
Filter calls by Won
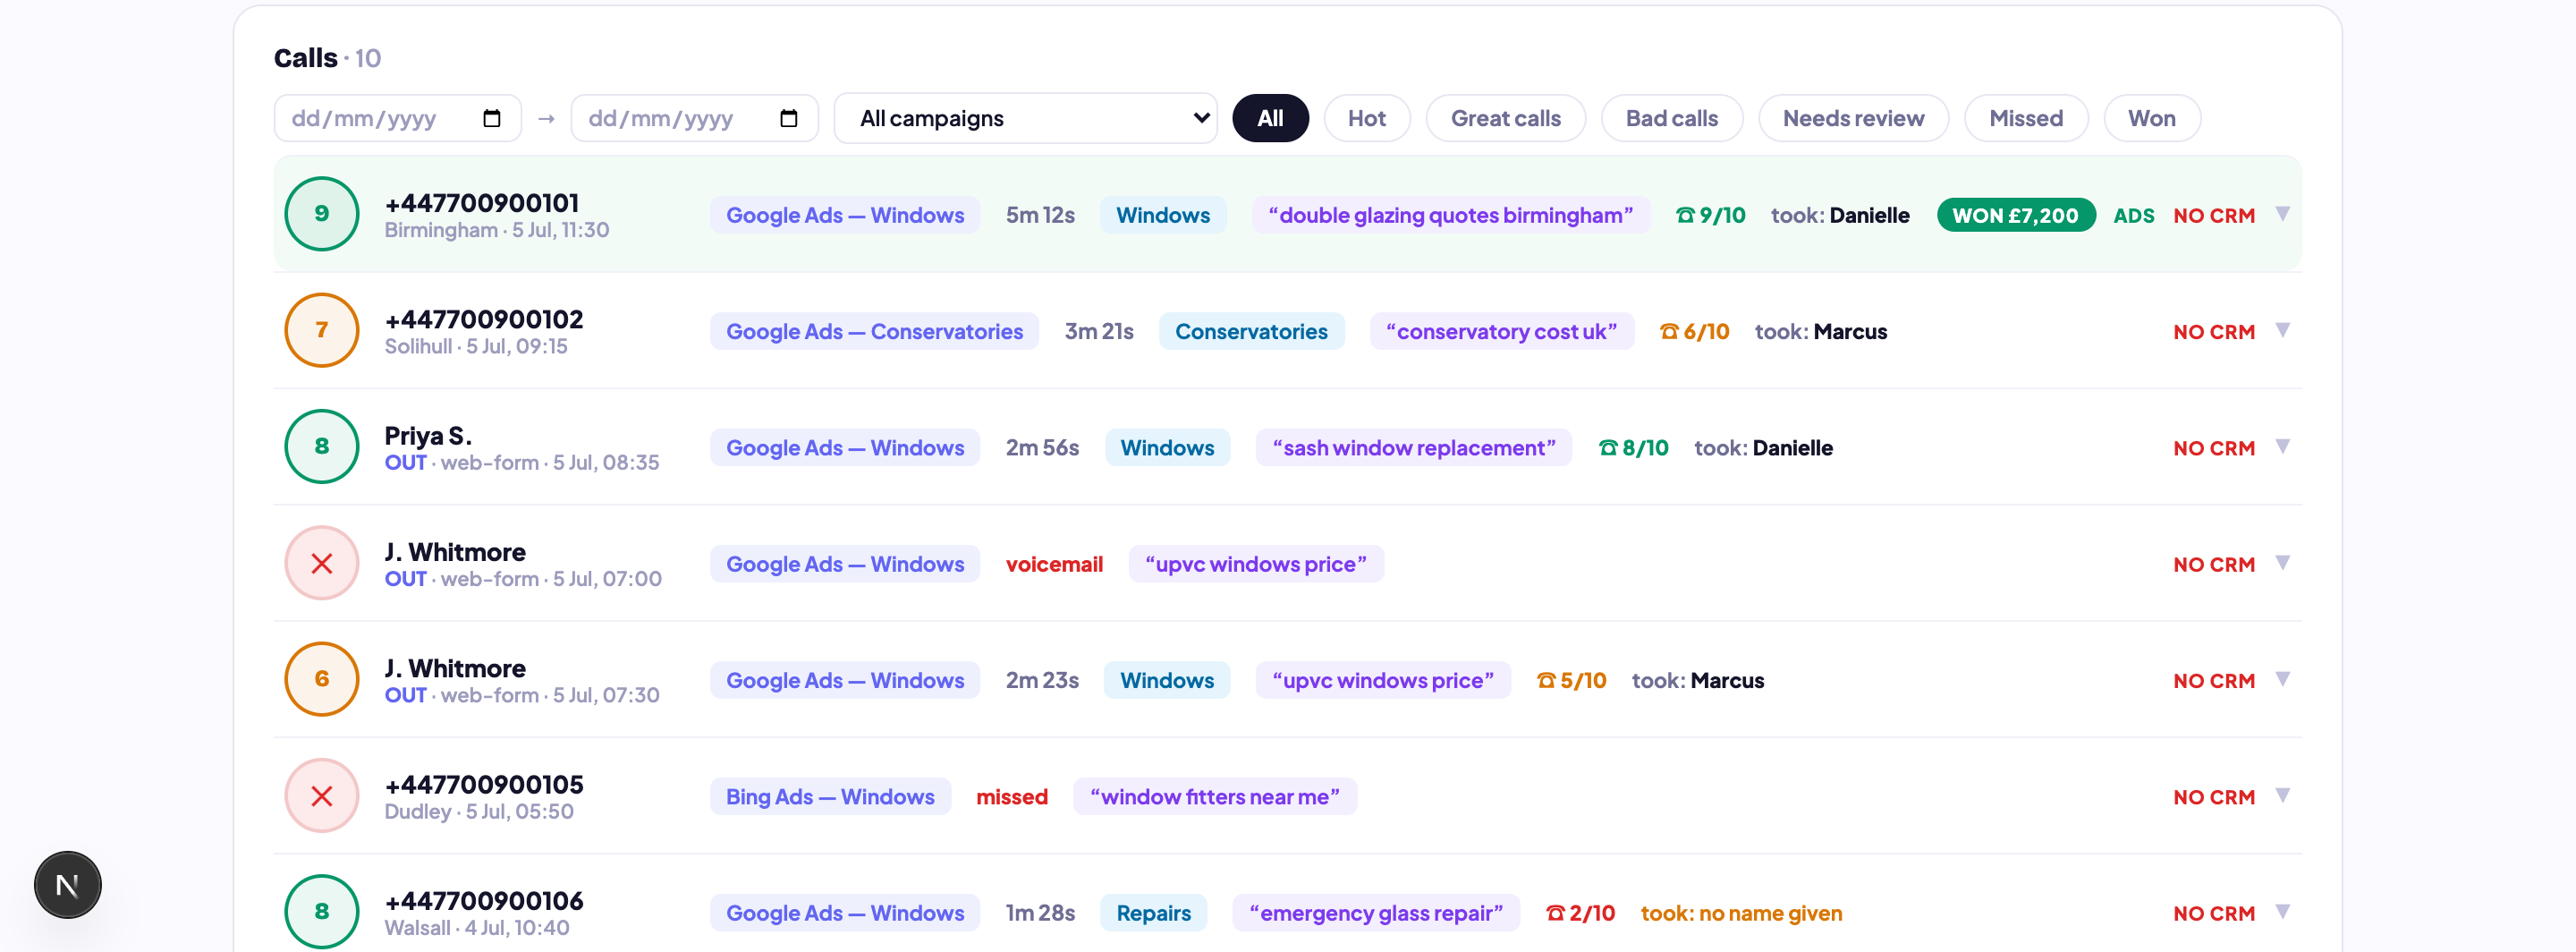[2152, 118]
